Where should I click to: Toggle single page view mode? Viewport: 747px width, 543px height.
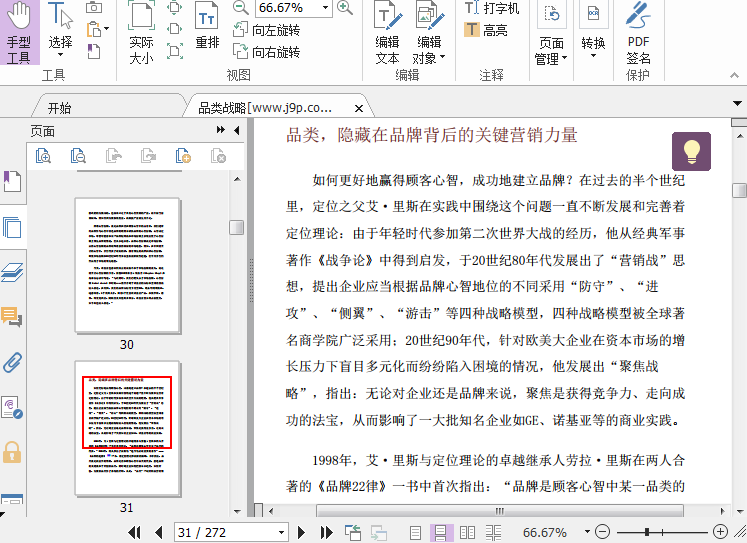[416, 532]
